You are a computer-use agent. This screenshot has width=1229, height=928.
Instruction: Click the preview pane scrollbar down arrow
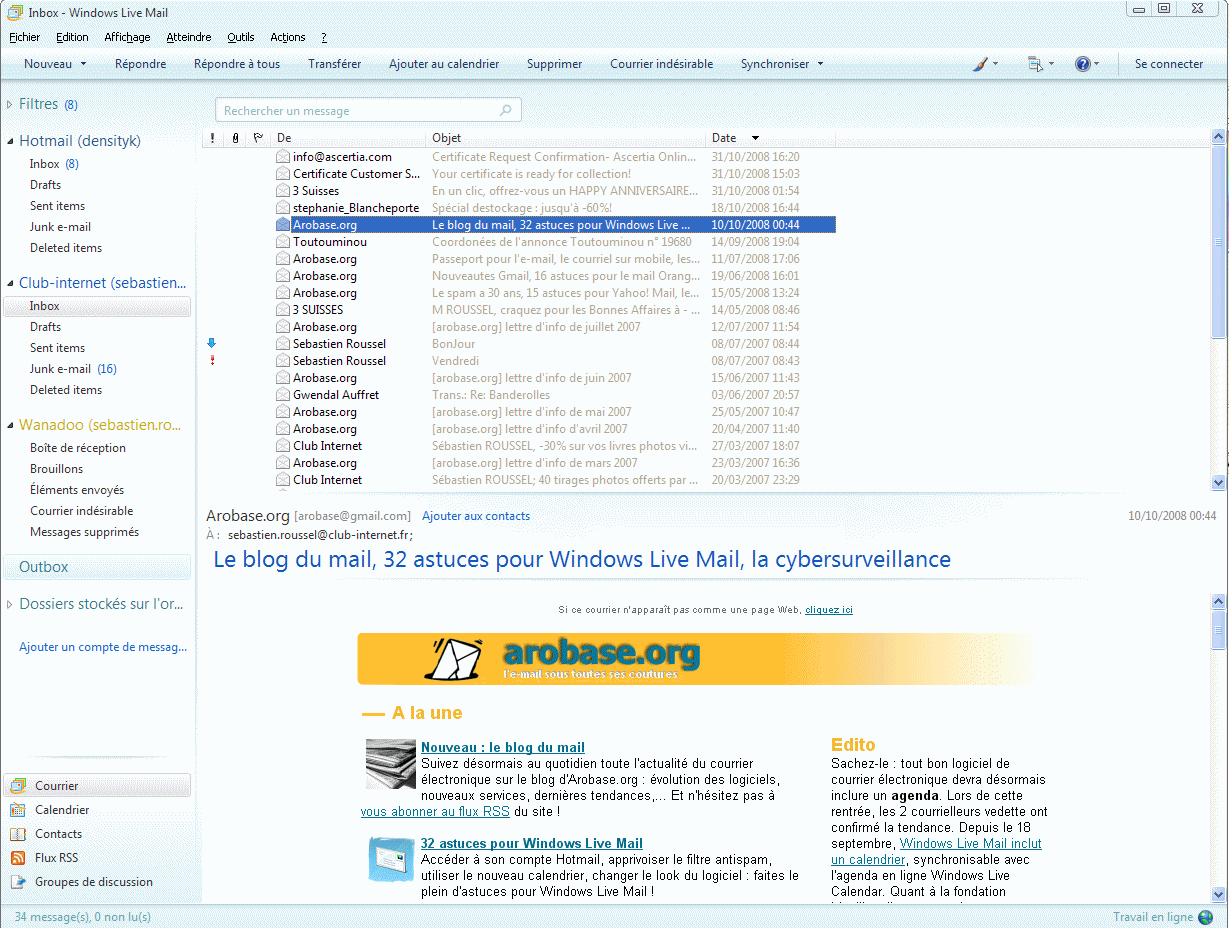[x=1218, y=894]
